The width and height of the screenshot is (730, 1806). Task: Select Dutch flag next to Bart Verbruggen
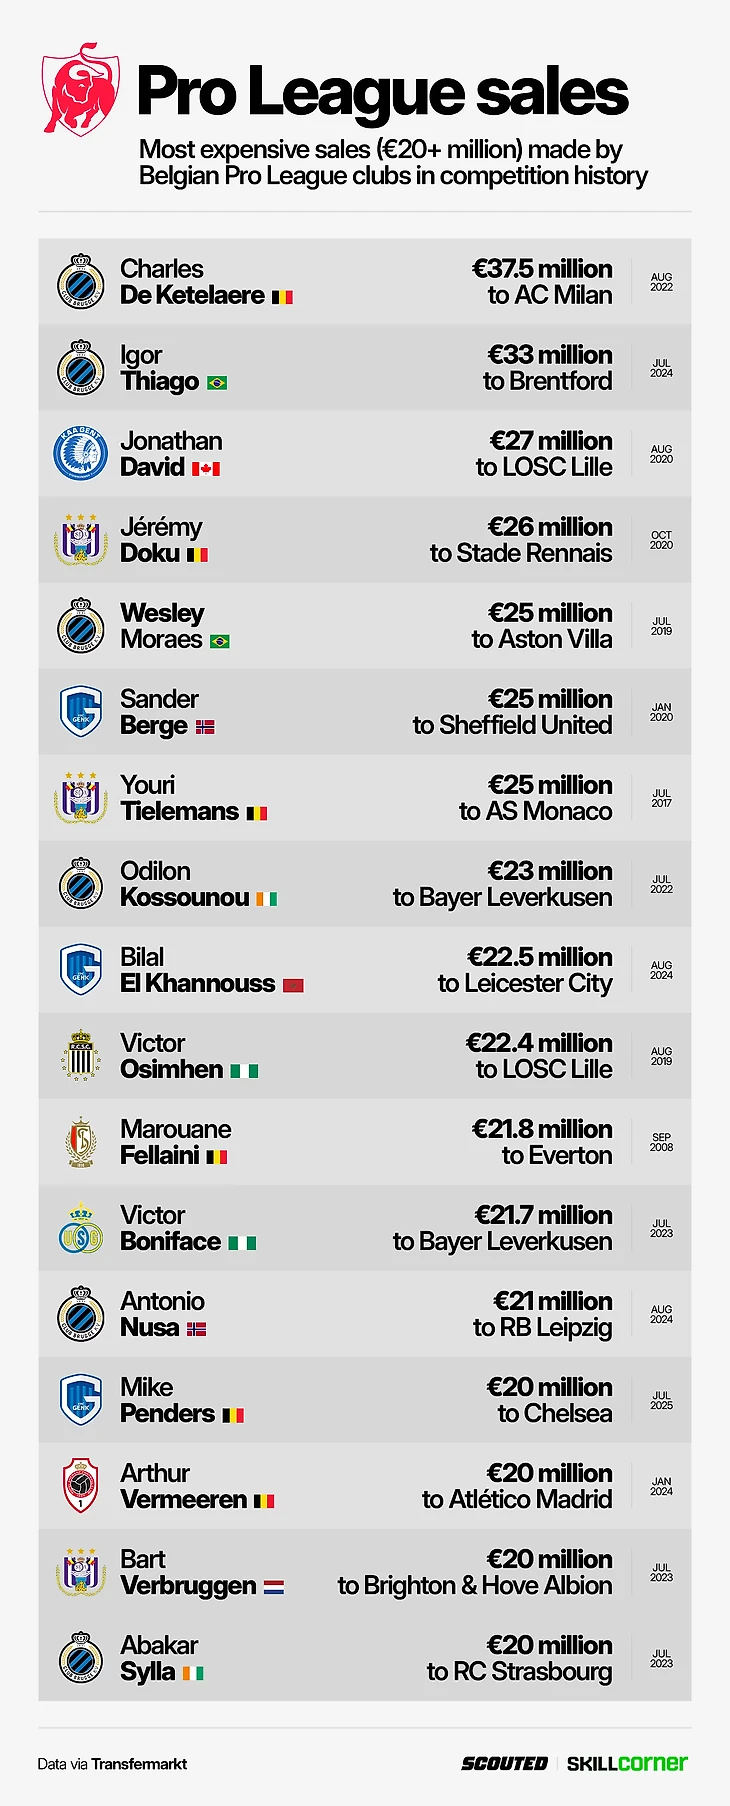point(274,1587)
